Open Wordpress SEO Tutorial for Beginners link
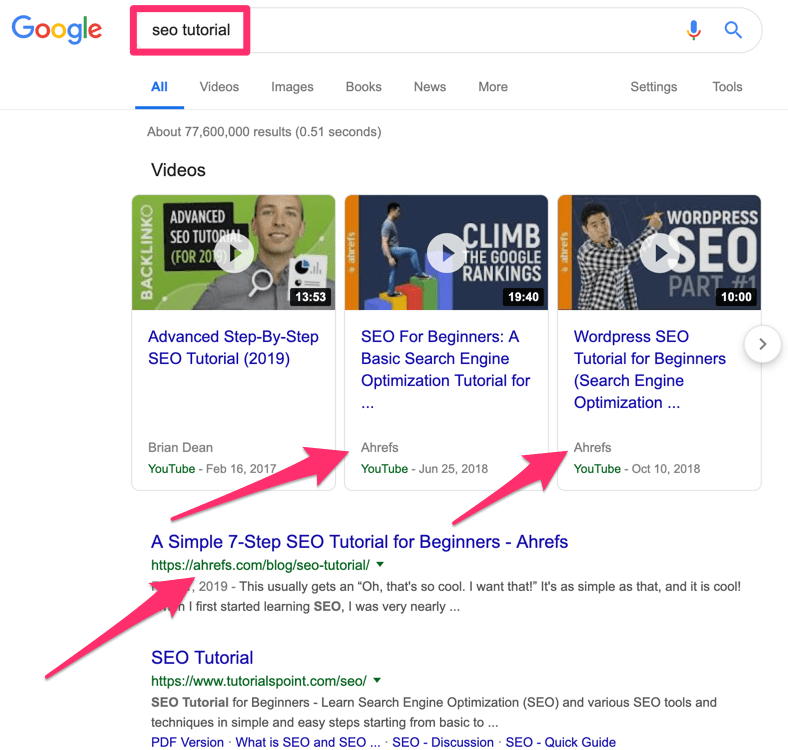 pos(649,369)
